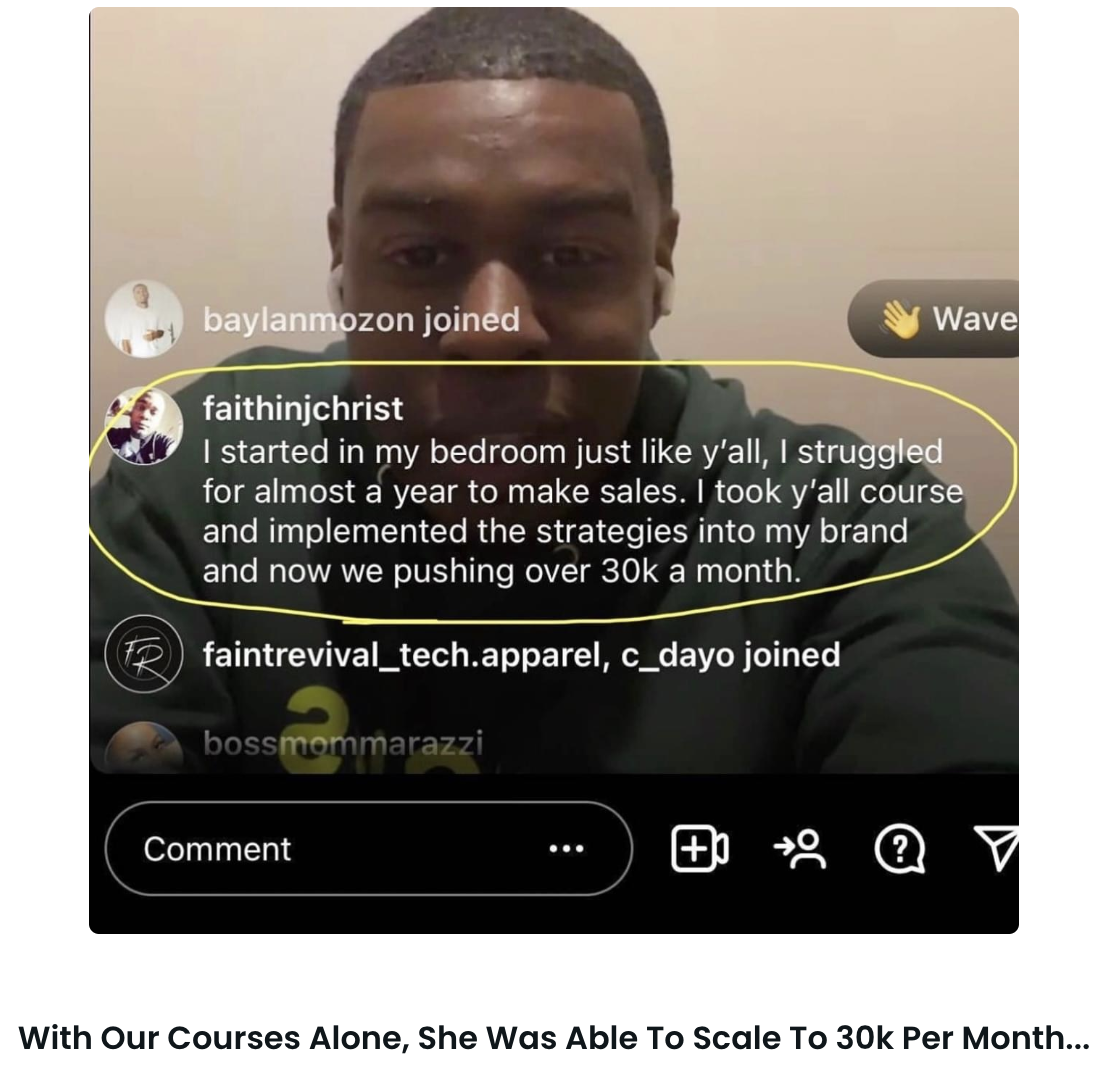Open the three dots in comment box
Screen dimensions: 1116x1074
click(x=567, y=848)
